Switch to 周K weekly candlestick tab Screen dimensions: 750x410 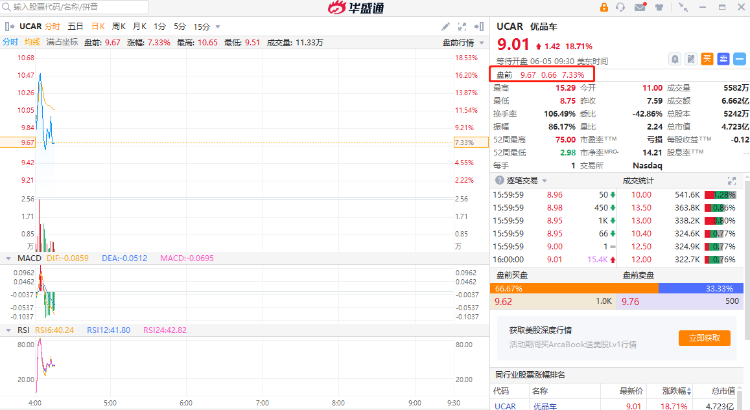119,26
